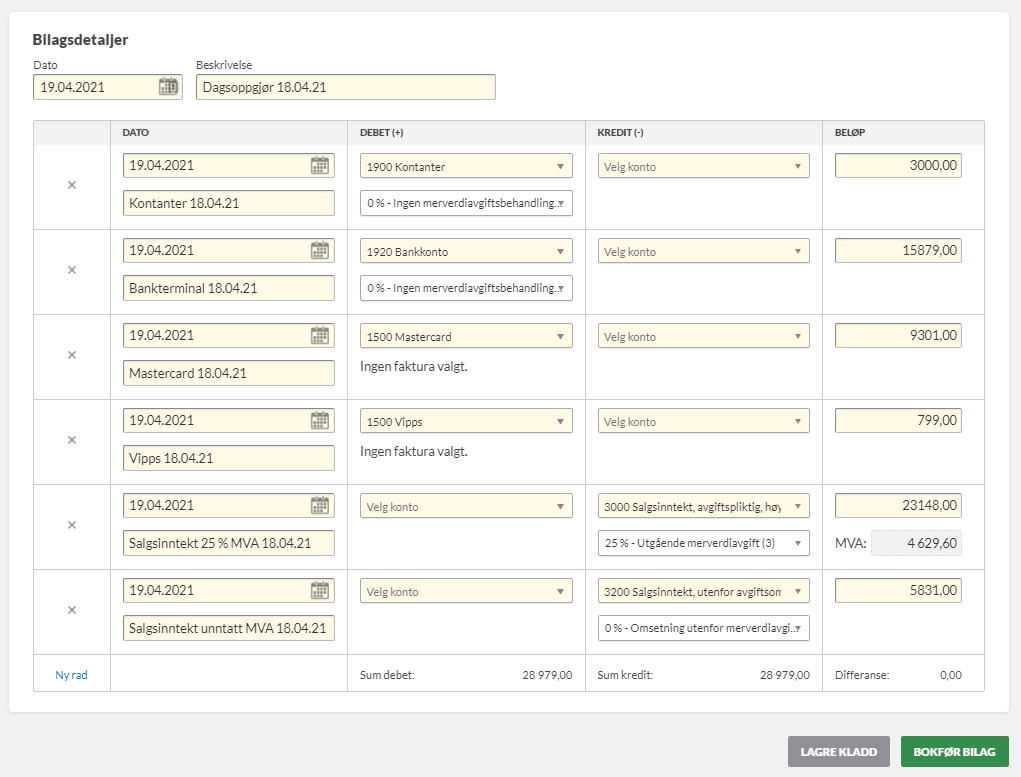
Task: Click the Bankterminal 18.04.21 description field
Action: pos(229,288)
